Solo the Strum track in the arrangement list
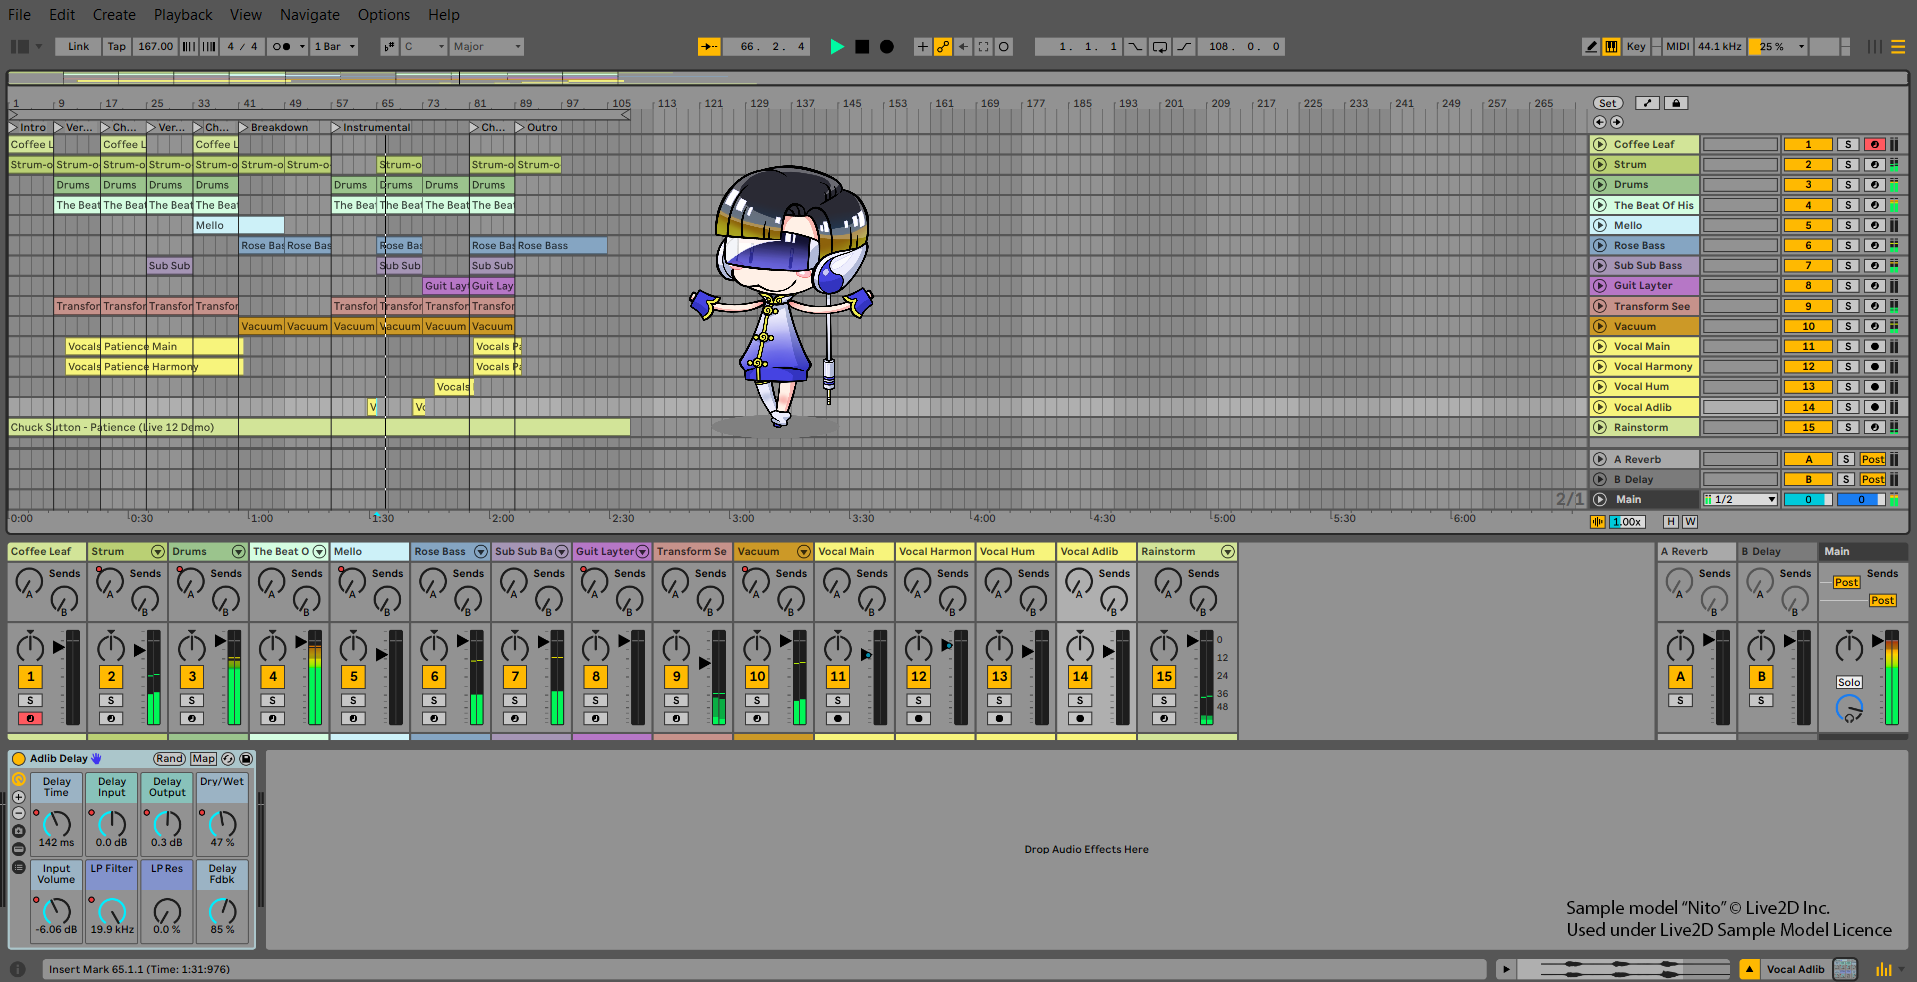 [x=1847, y=165]
